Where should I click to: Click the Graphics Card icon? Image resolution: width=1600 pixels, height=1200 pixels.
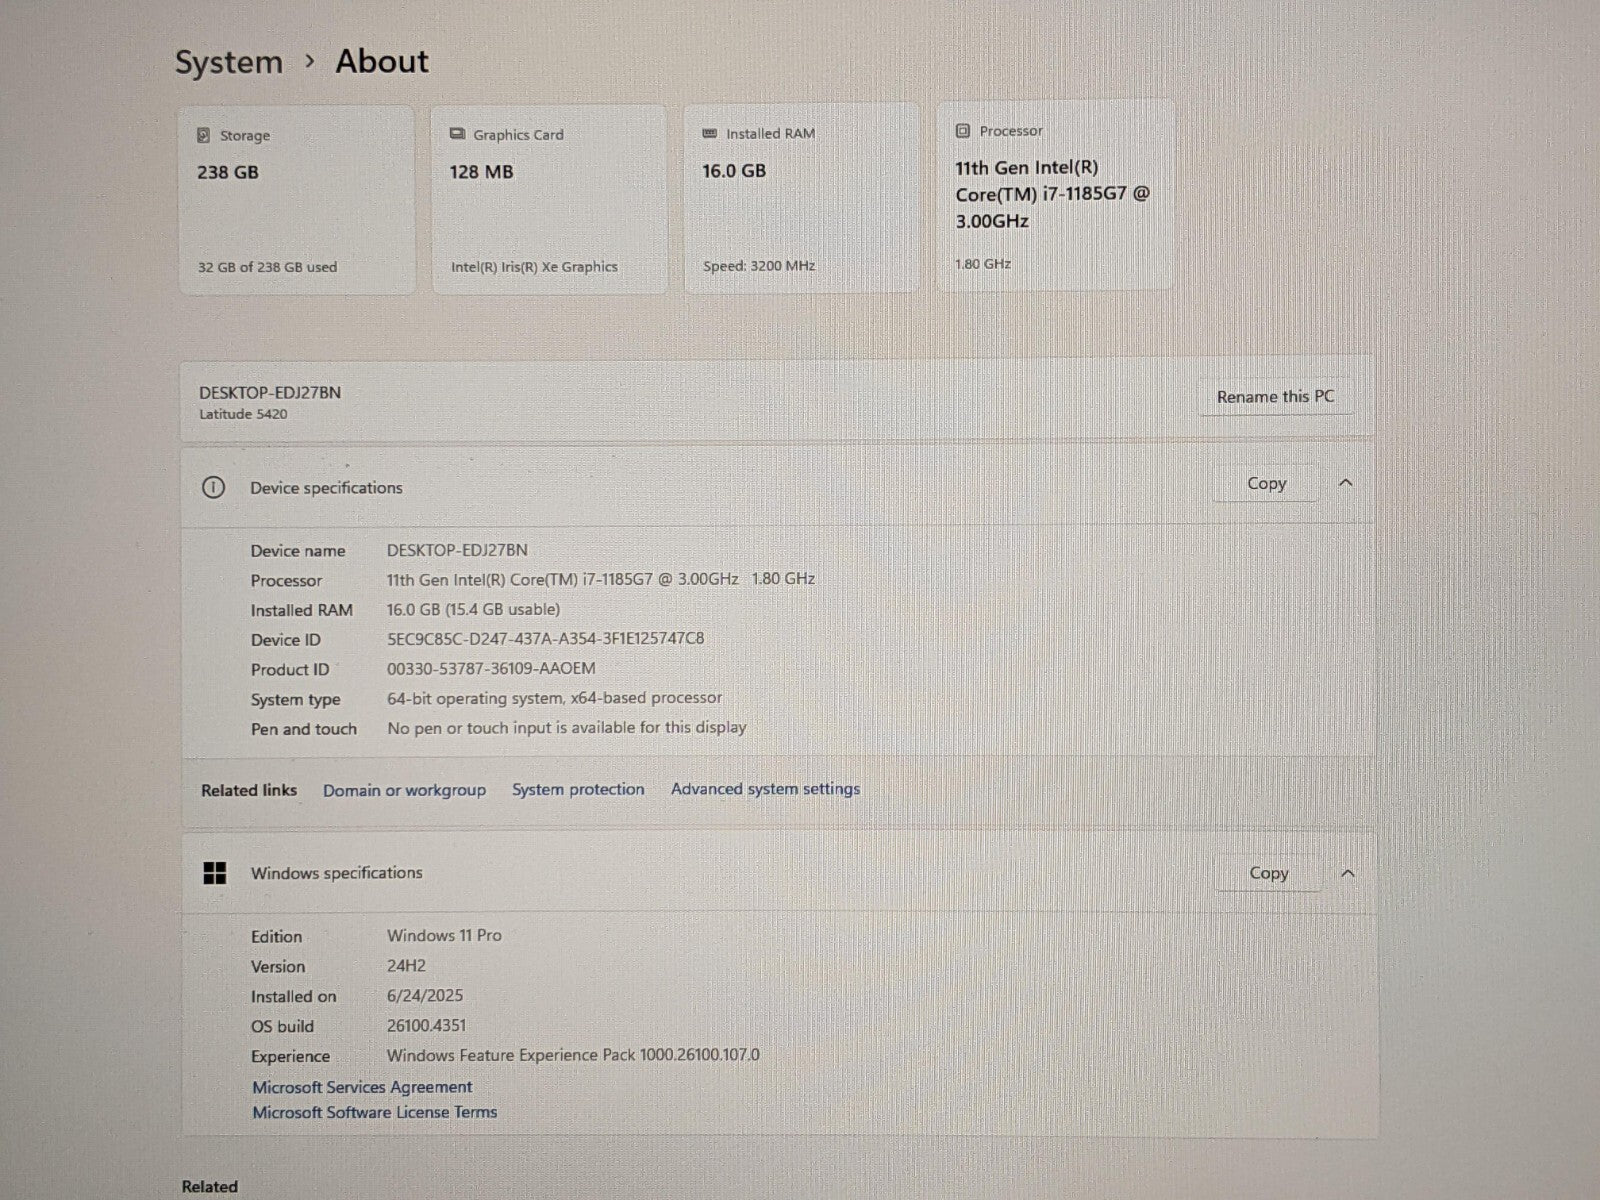[457, 134]
